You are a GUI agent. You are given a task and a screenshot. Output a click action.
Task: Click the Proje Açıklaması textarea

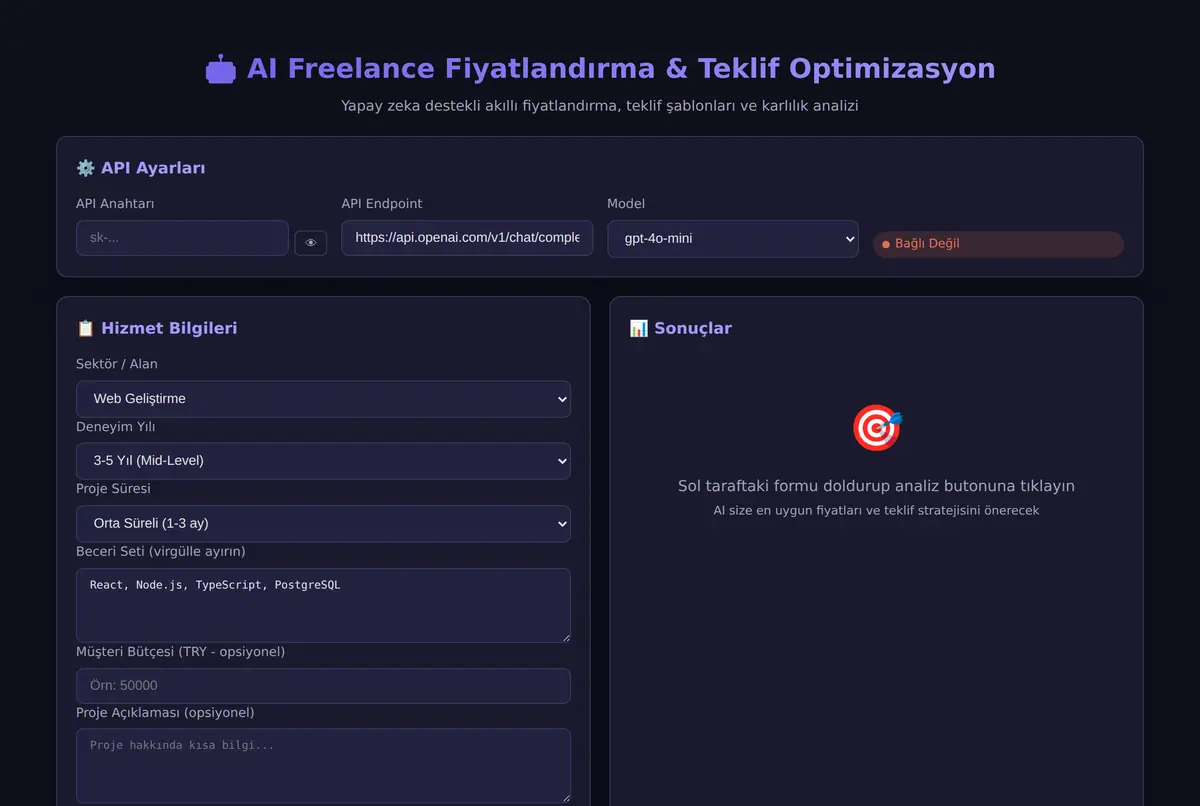(x=323, y=765)
